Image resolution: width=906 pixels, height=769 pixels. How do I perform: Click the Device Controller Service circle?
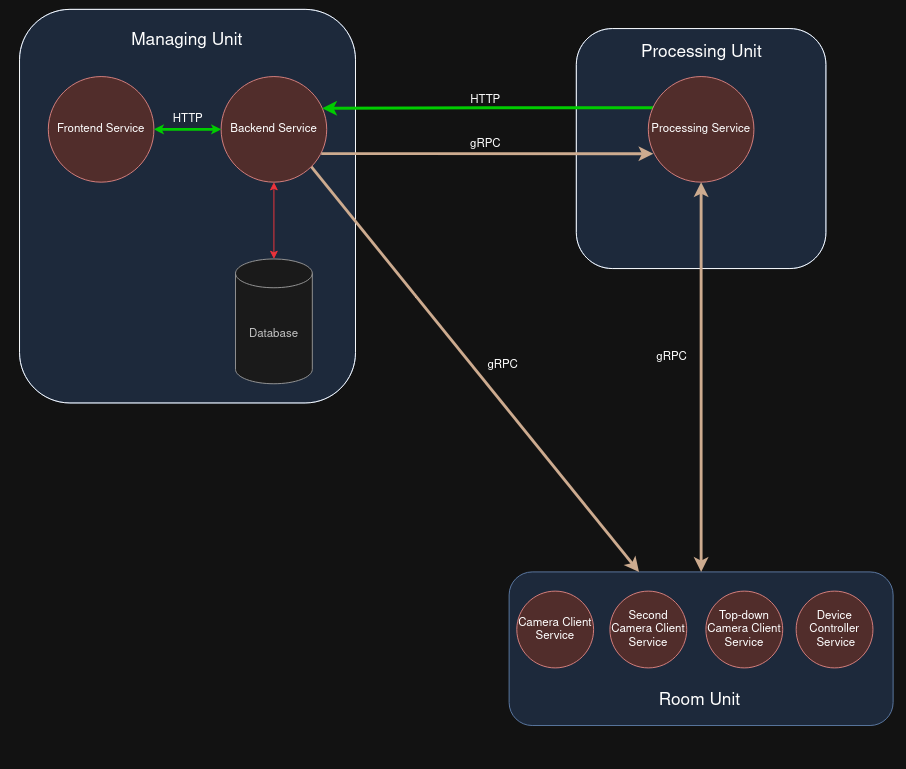[x=835, y=629]
